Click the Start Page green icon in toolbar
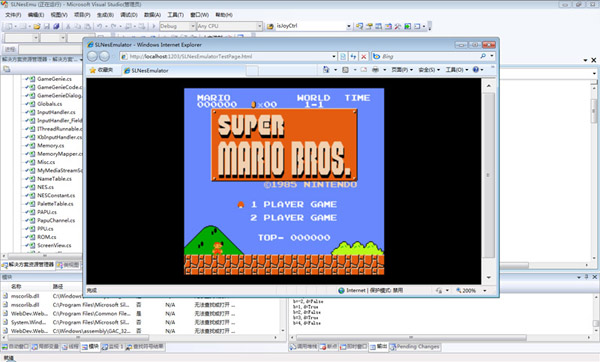600x362 pixels. pos(408,26)
